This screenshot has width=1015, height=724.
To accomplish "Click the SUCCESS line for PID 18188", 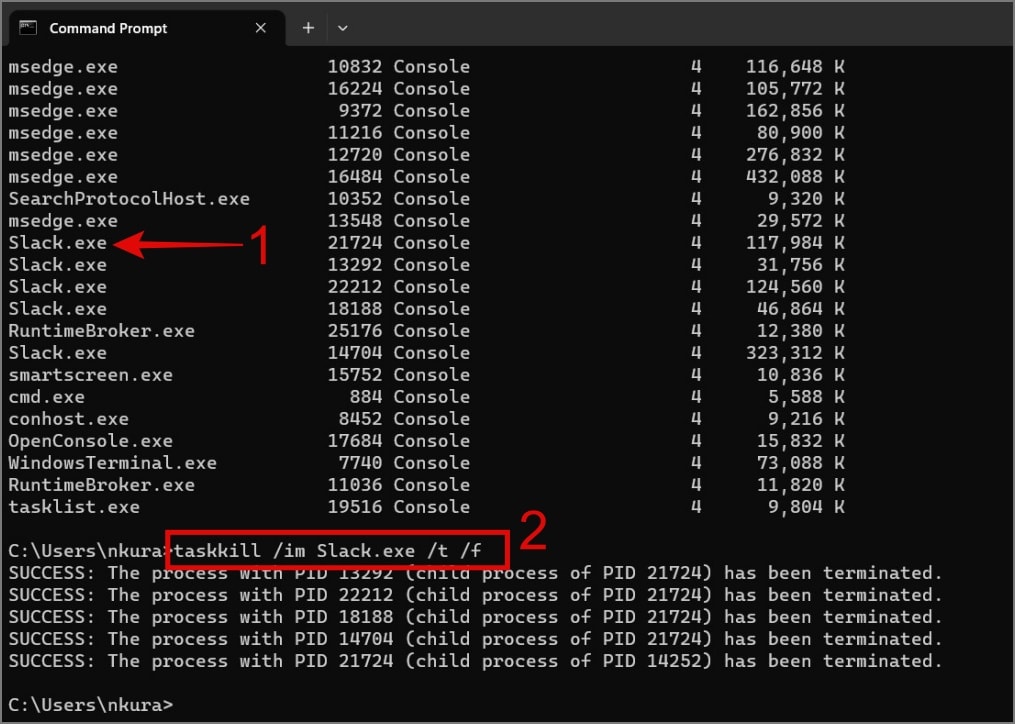I will pos(475,617).
